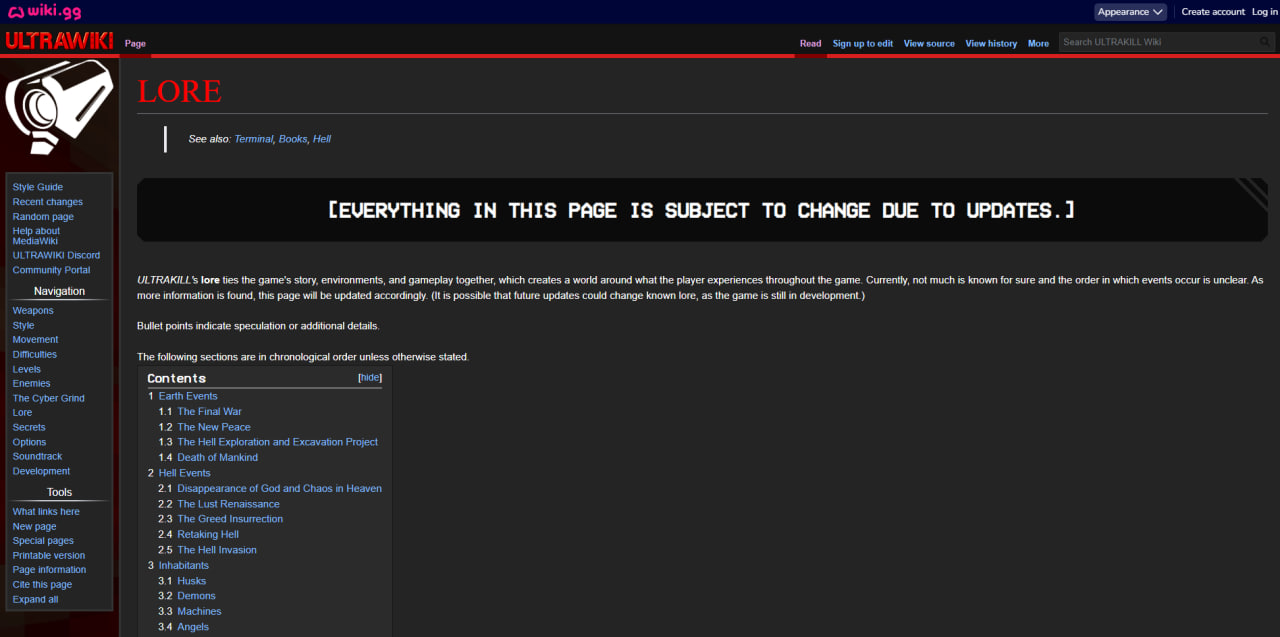Jump to The Final War section
The image size is (1280, 637).
click(x=209, y=411)
